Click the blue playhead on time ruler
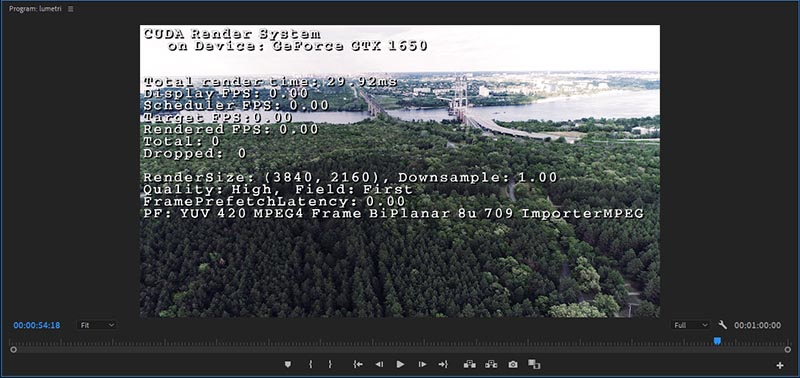Screen dimensions: 800x378 coord(717,341)
